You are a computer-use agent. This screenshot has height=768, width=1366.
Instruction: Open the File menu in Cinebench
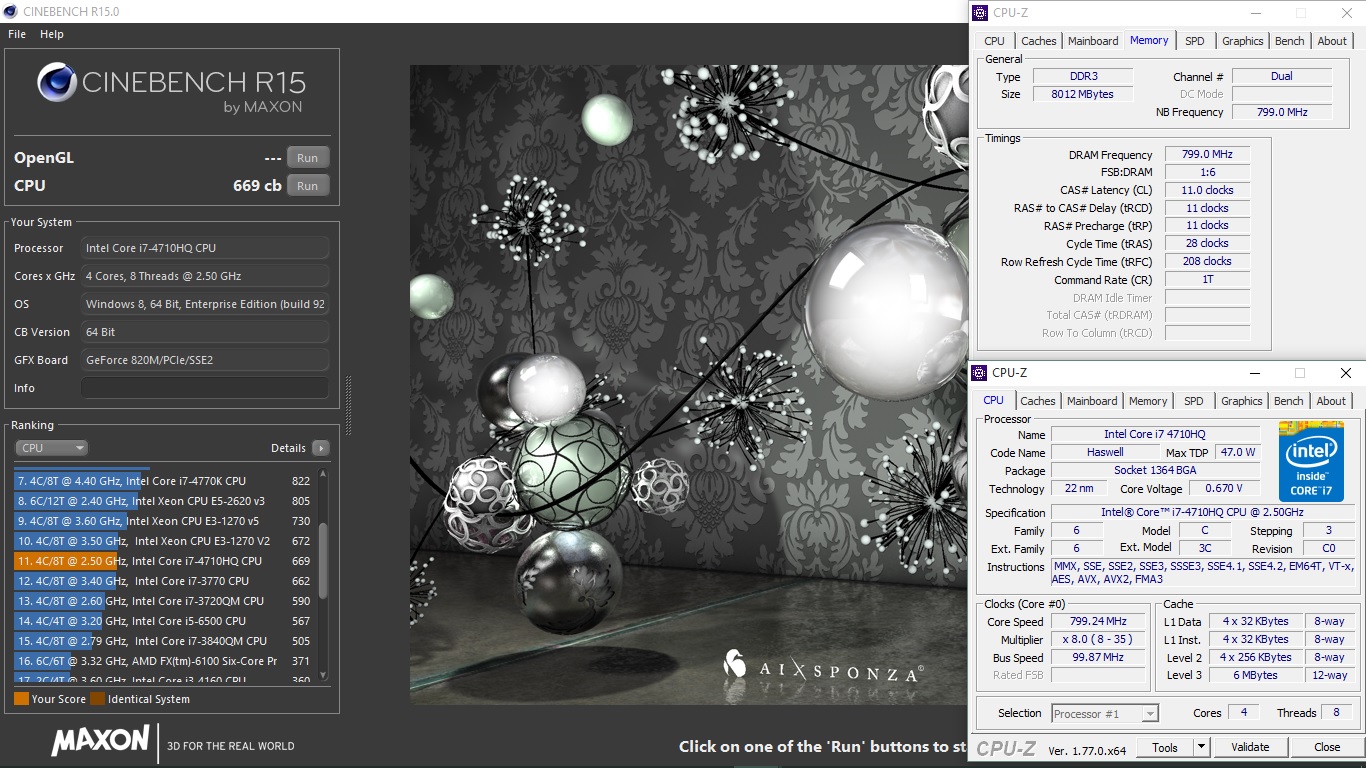click(x=17, y=34)
